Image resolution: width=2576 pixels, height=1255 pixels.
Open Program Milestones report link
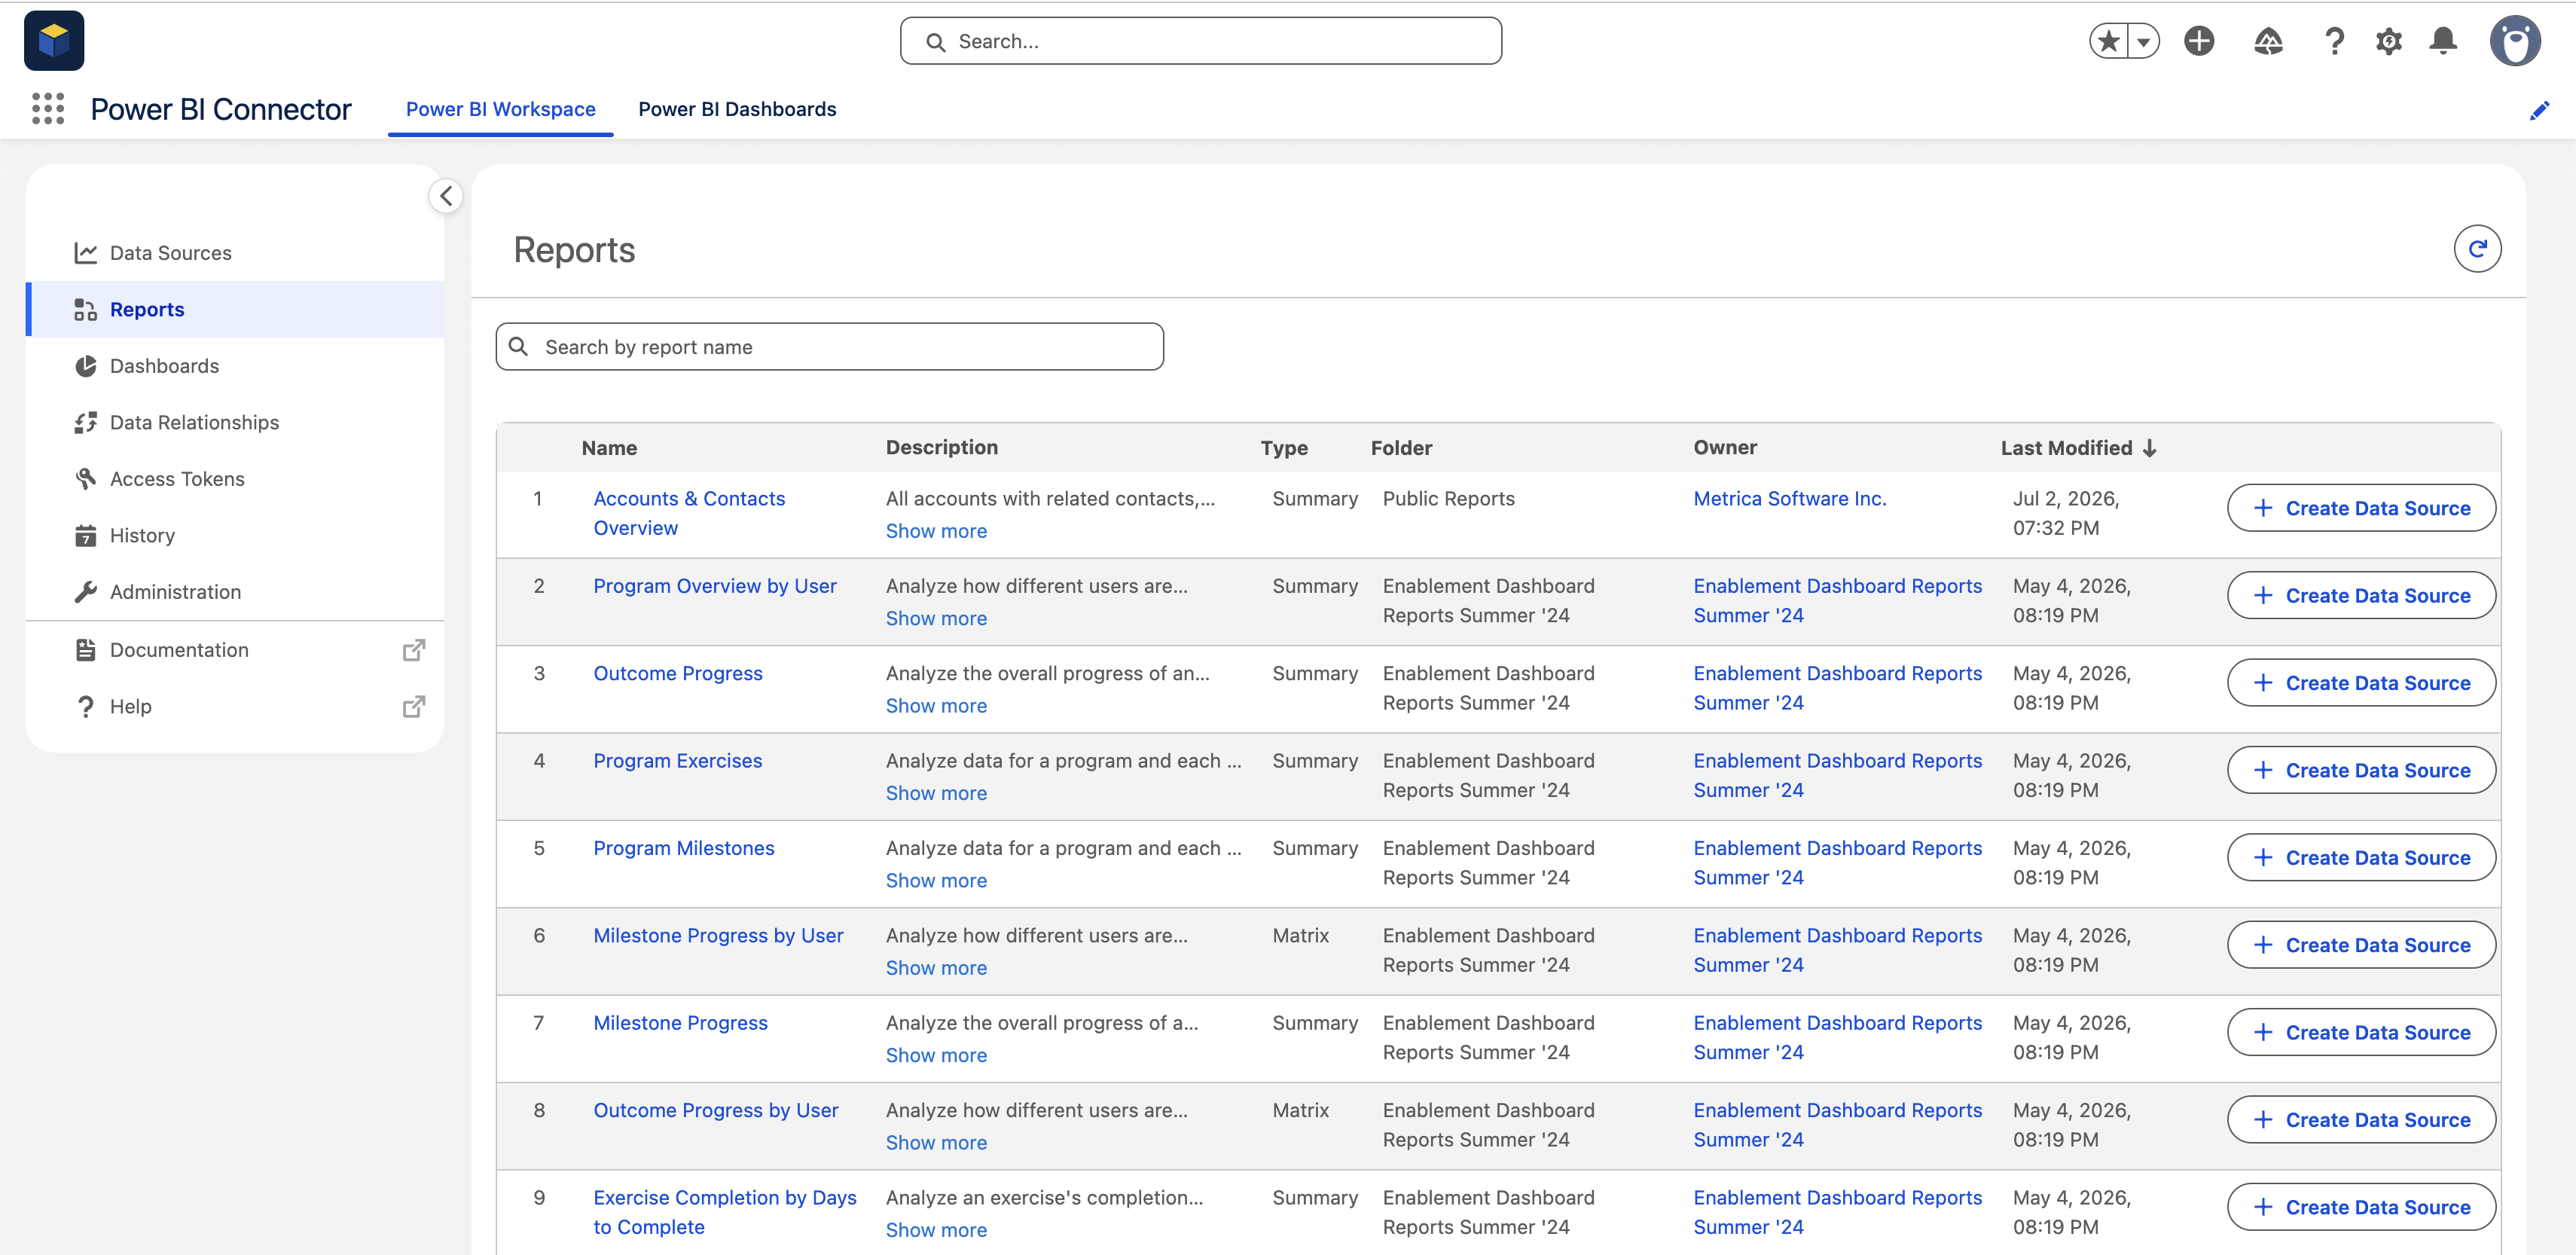coord(684,848)
